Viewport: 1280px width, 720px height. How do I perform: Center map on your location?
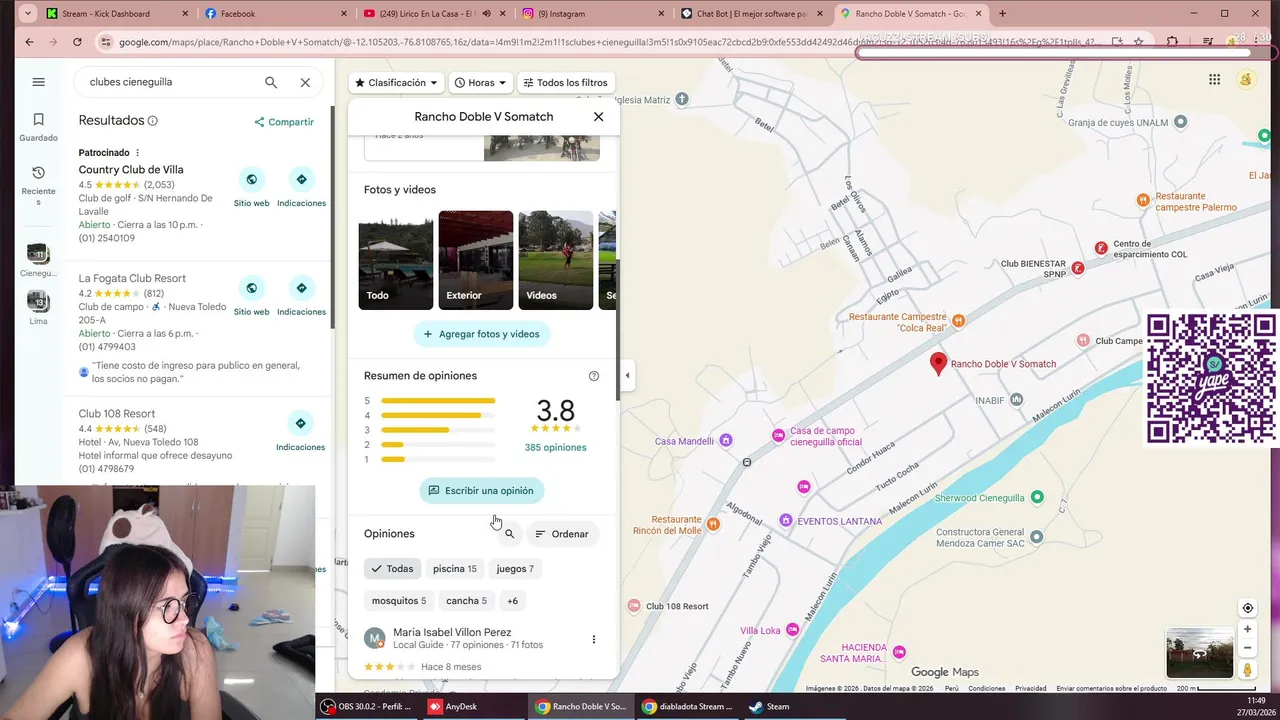[1247, 608]
